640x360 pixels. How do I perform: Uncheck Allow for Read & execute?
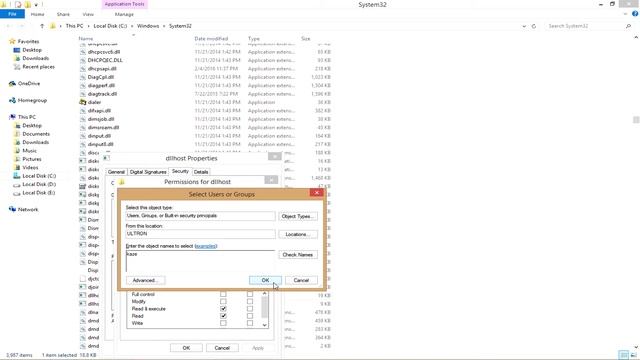click(223, 309)
